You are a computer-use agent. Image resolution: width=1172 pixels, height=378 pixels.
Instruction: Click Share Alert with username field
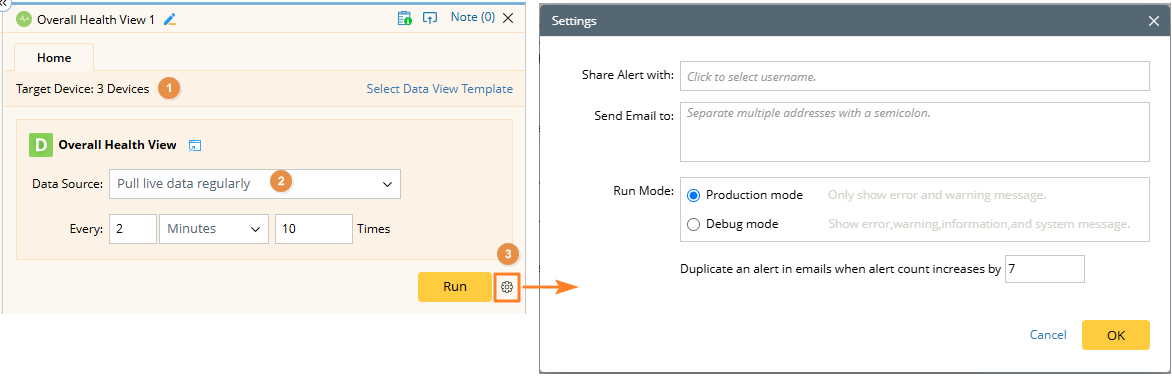point(914,76)
